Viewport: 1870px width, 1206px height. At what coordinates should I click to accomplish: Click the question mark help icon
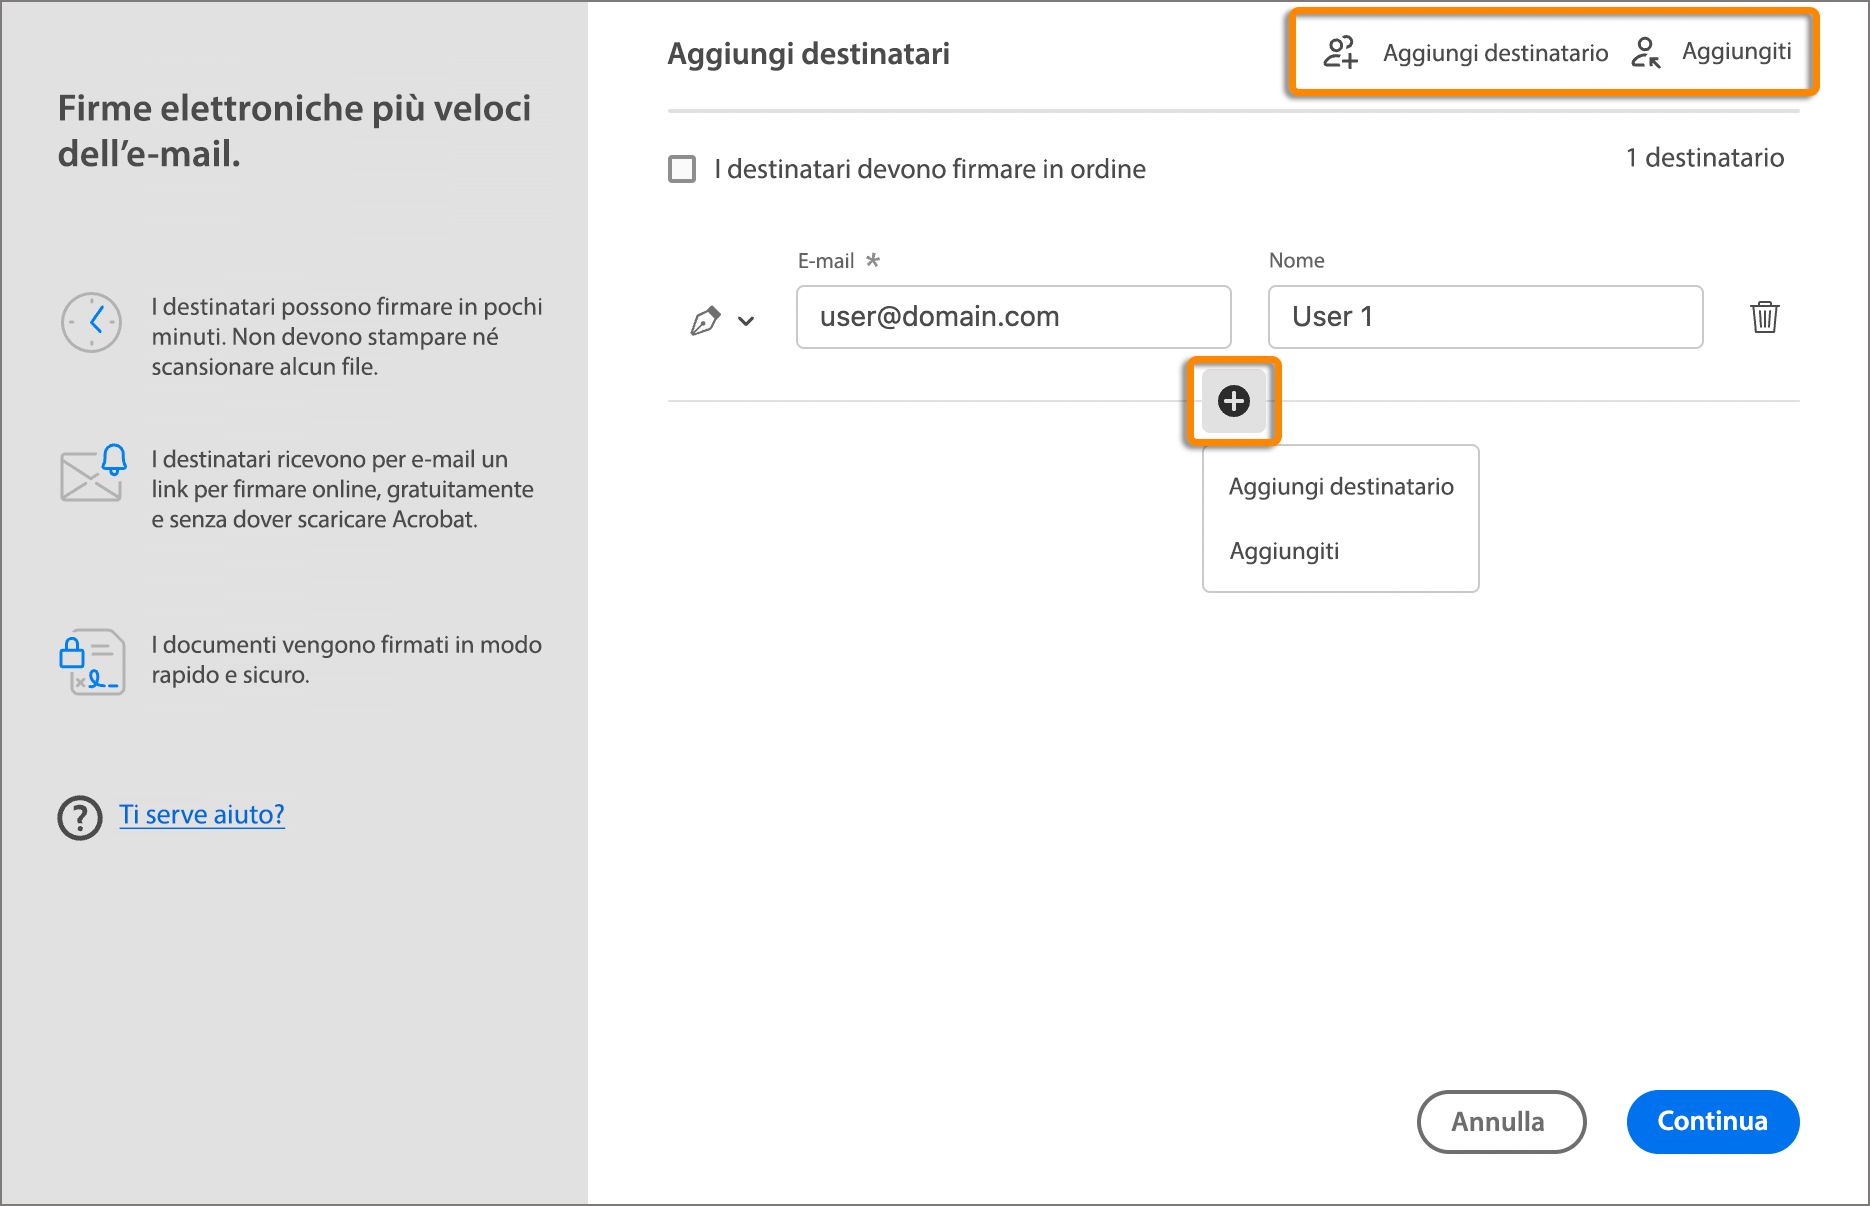pos(80,817)
